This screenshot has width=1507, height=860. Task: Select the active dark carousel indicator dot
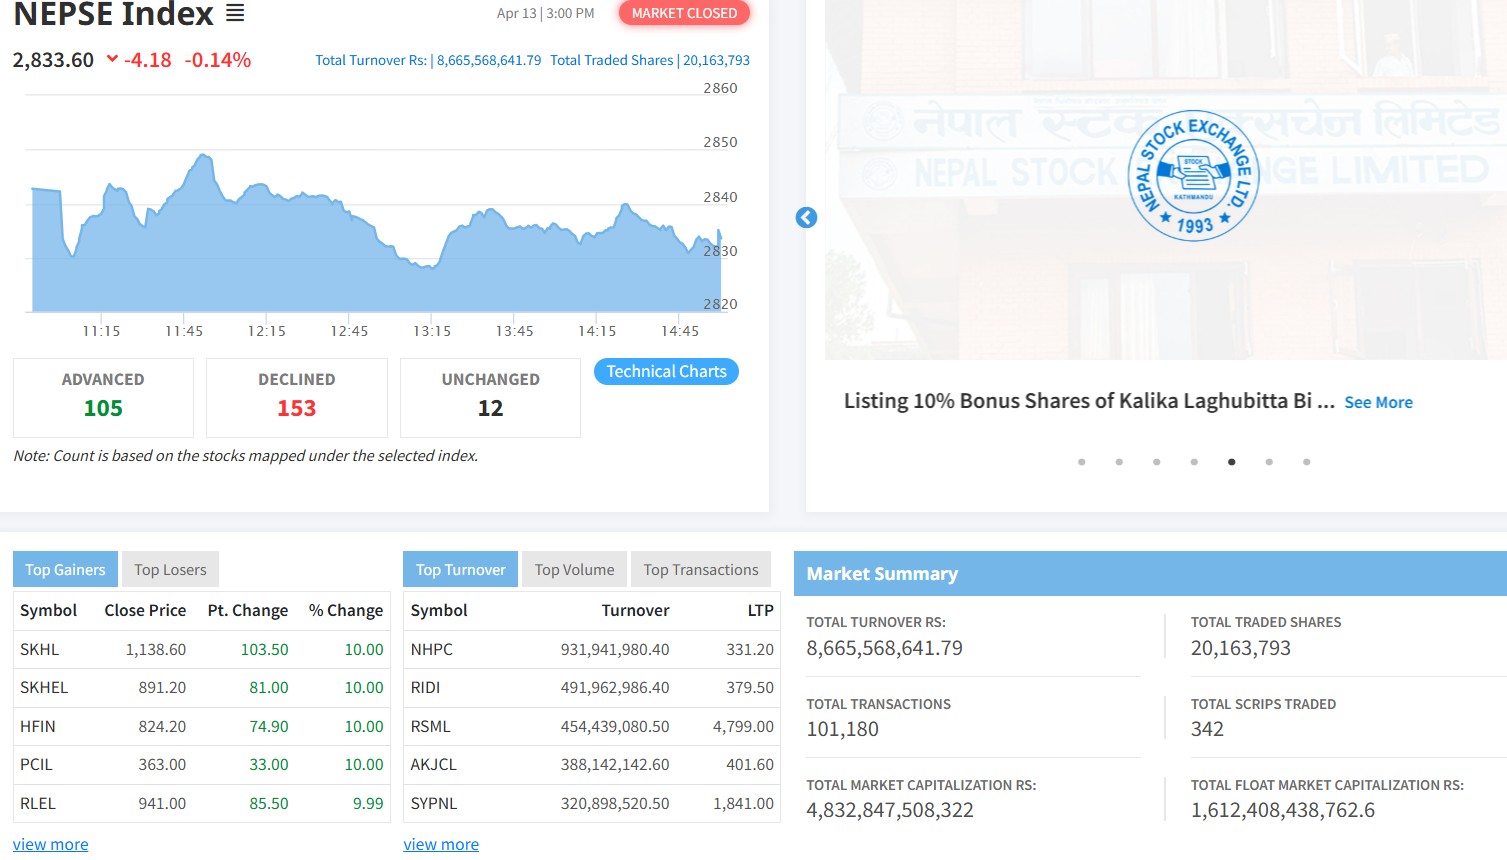pyautogui.click(x=1231, y=462)
